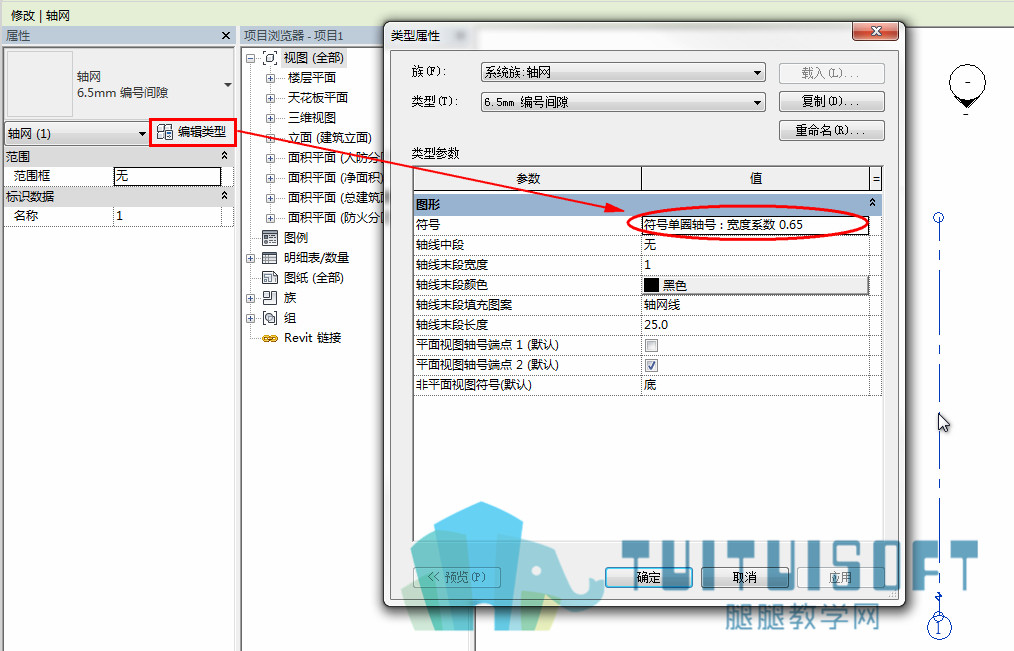The height and width of the screenshot is (651, 1014).
Task: Close the Properties (属性) panel
Action: pos(226,36)
